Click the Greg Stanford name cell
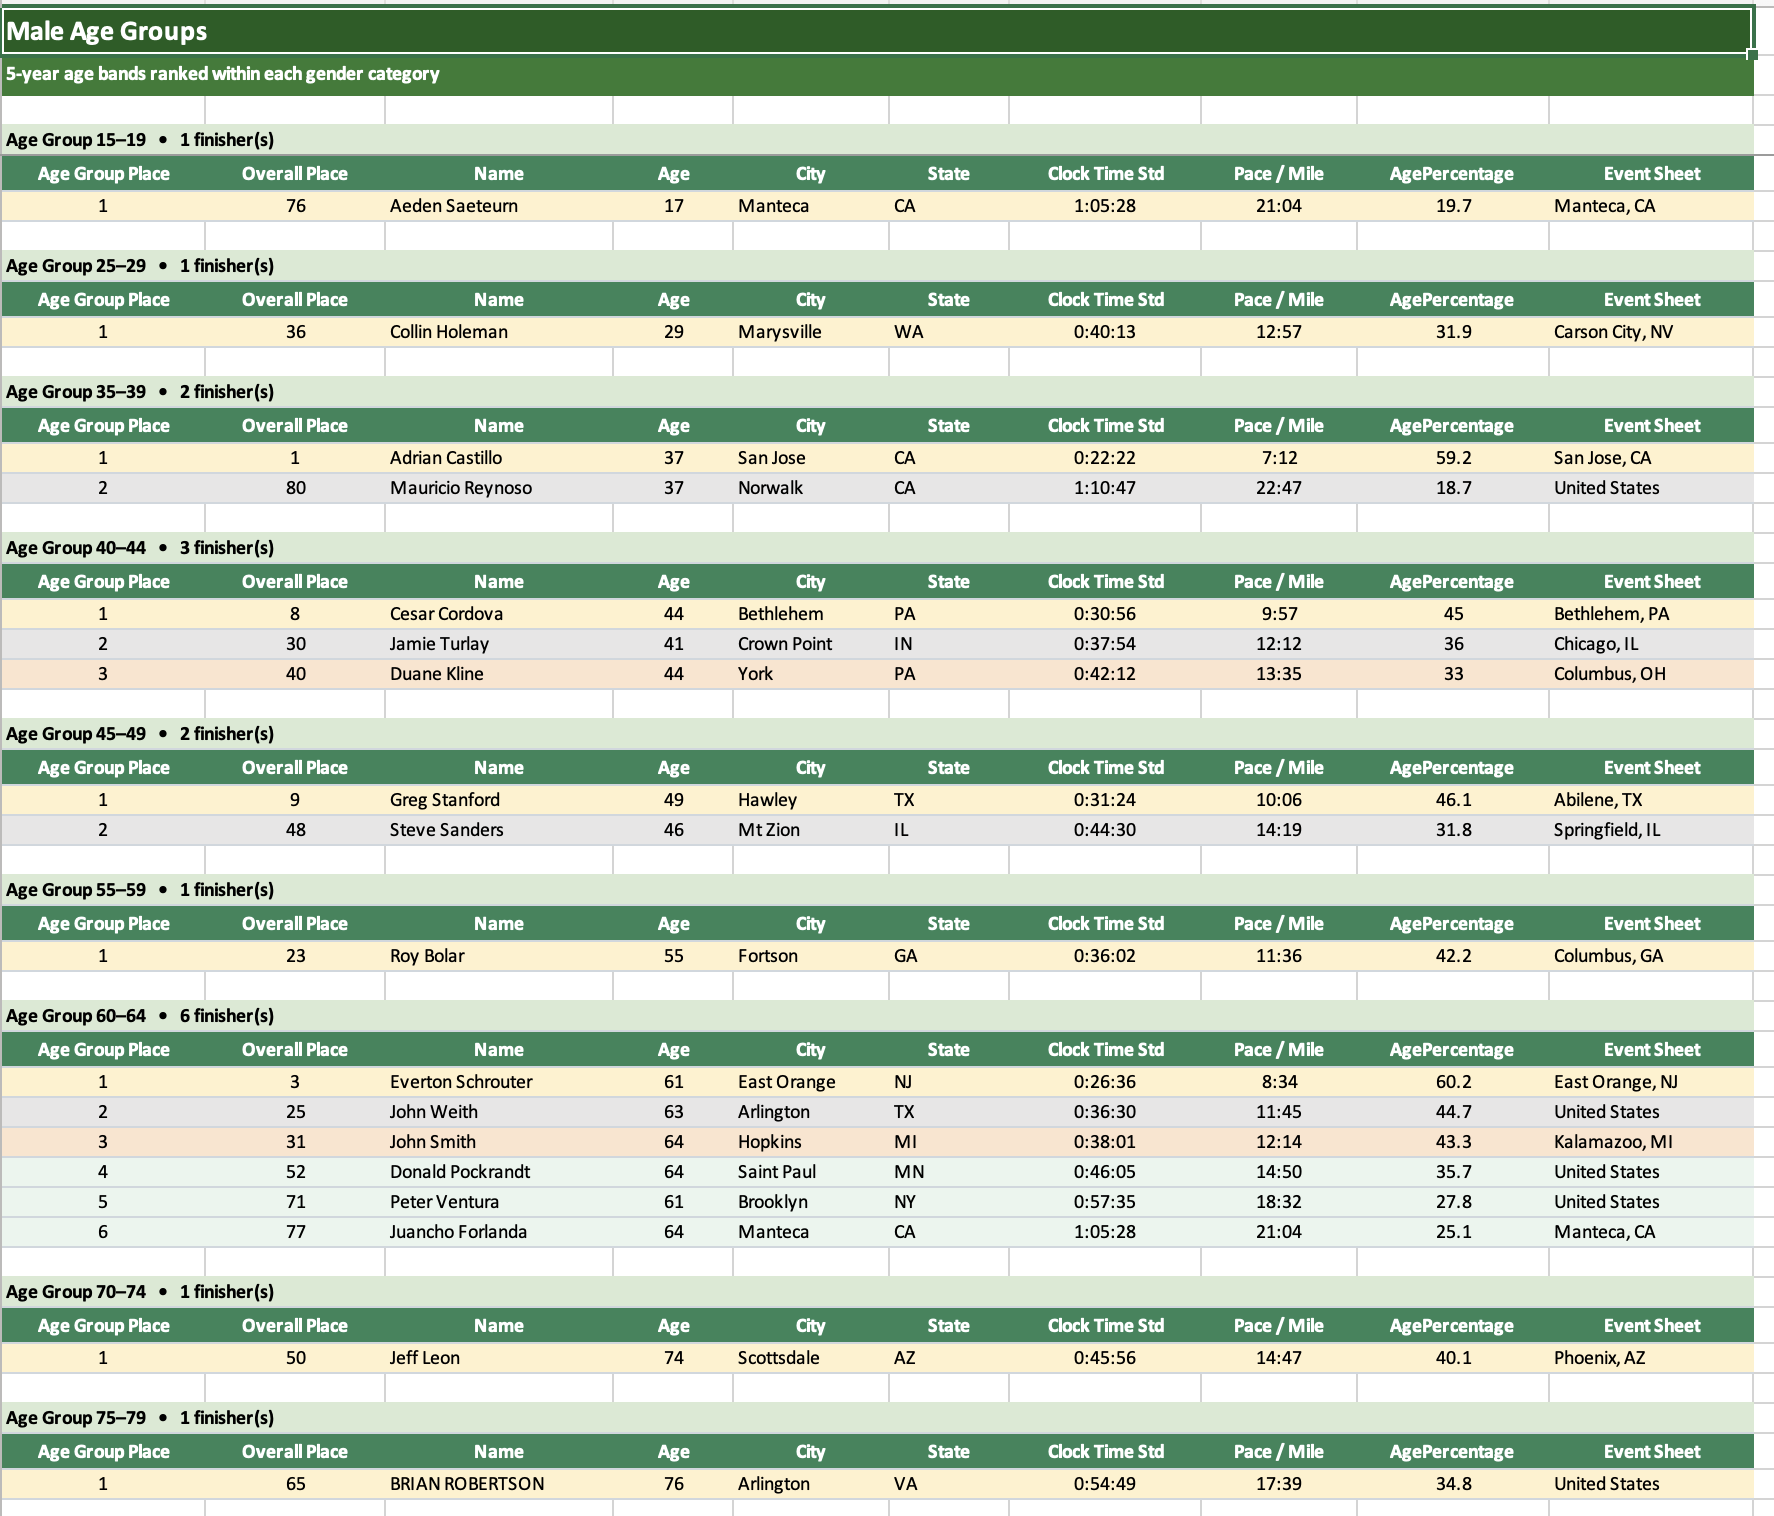The image size is (1774, 1516). coord(445,800)
